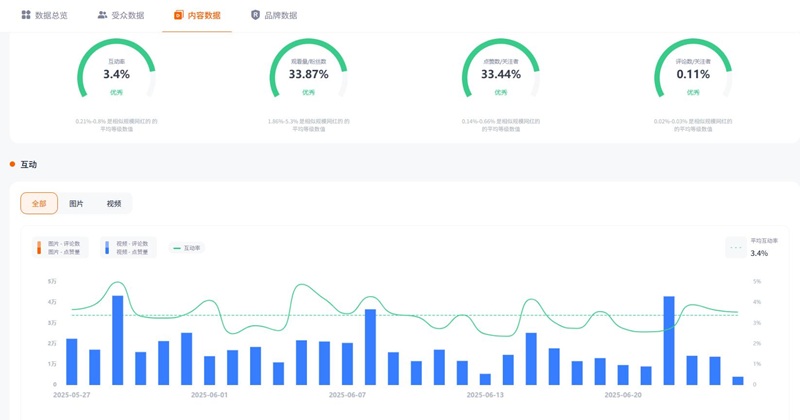Click the 数据总览 grid icon
Image resolution: width=800 pixels, height=420 pixels.
click(26, 15)
